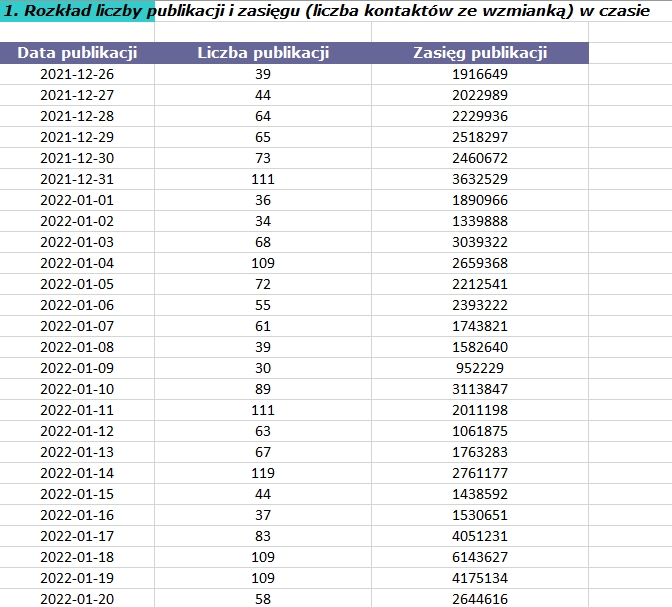Select reach value 4175134
672x607 pixels.
tap(480, 578)
